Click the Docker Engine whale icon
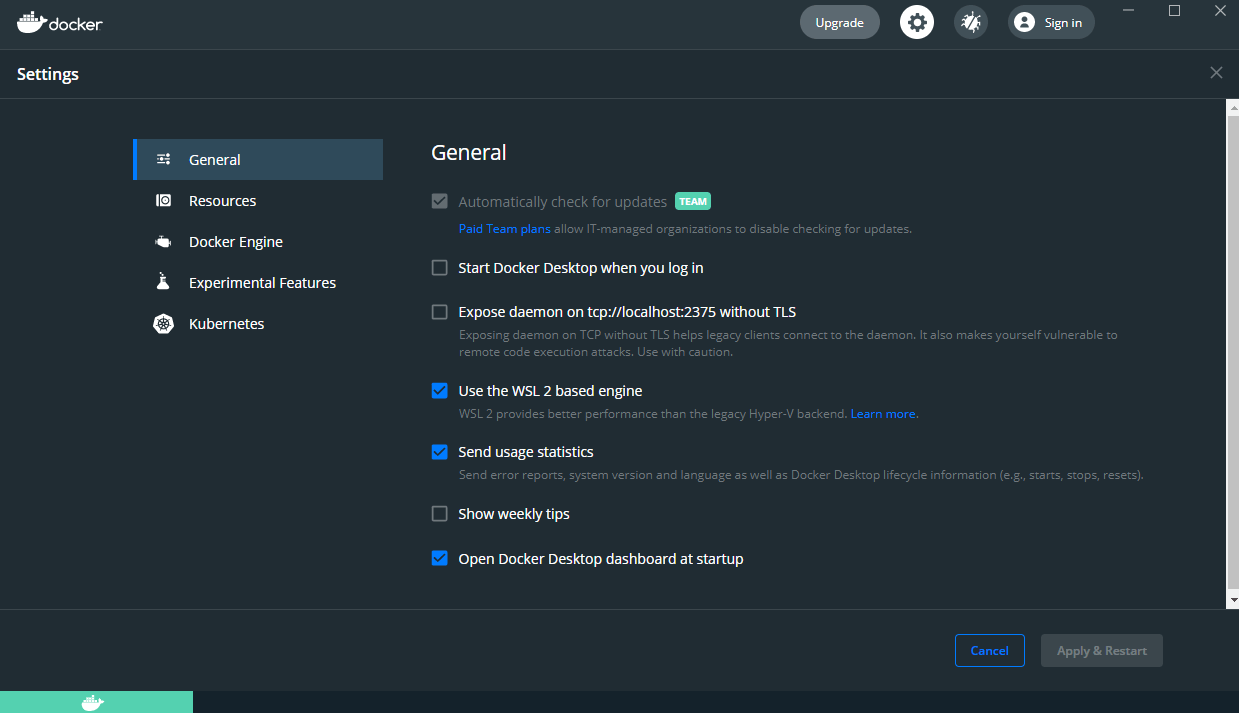The height and width of the screenshot is (713, 1239). pos(163,241)
